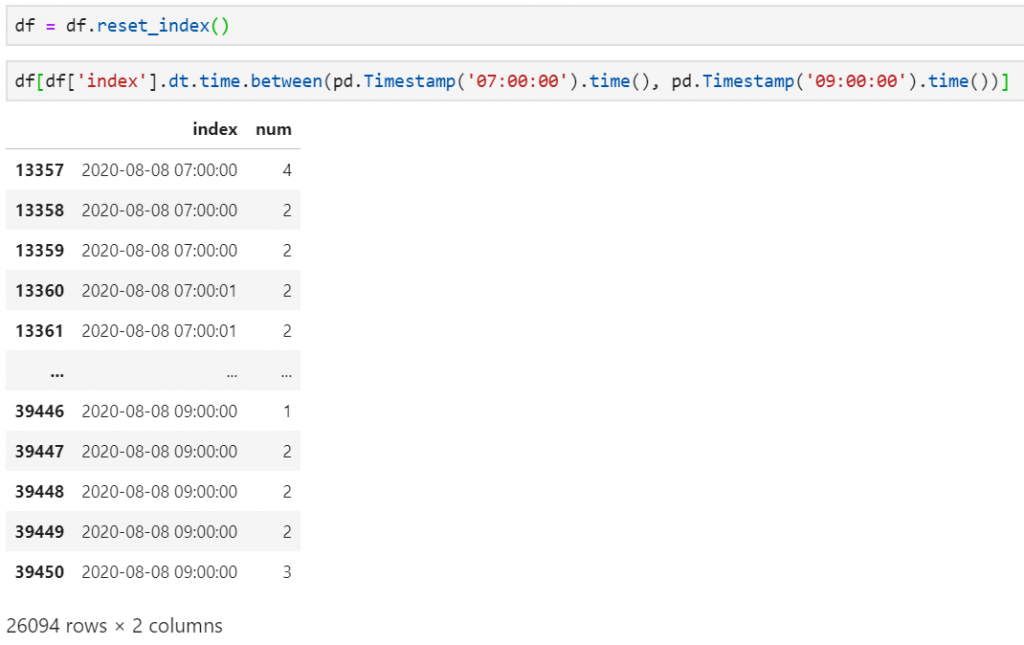The width and height of the screenshot is (1024, 645).
Task: Click the 'index' column header
Action: pos(215,129)
